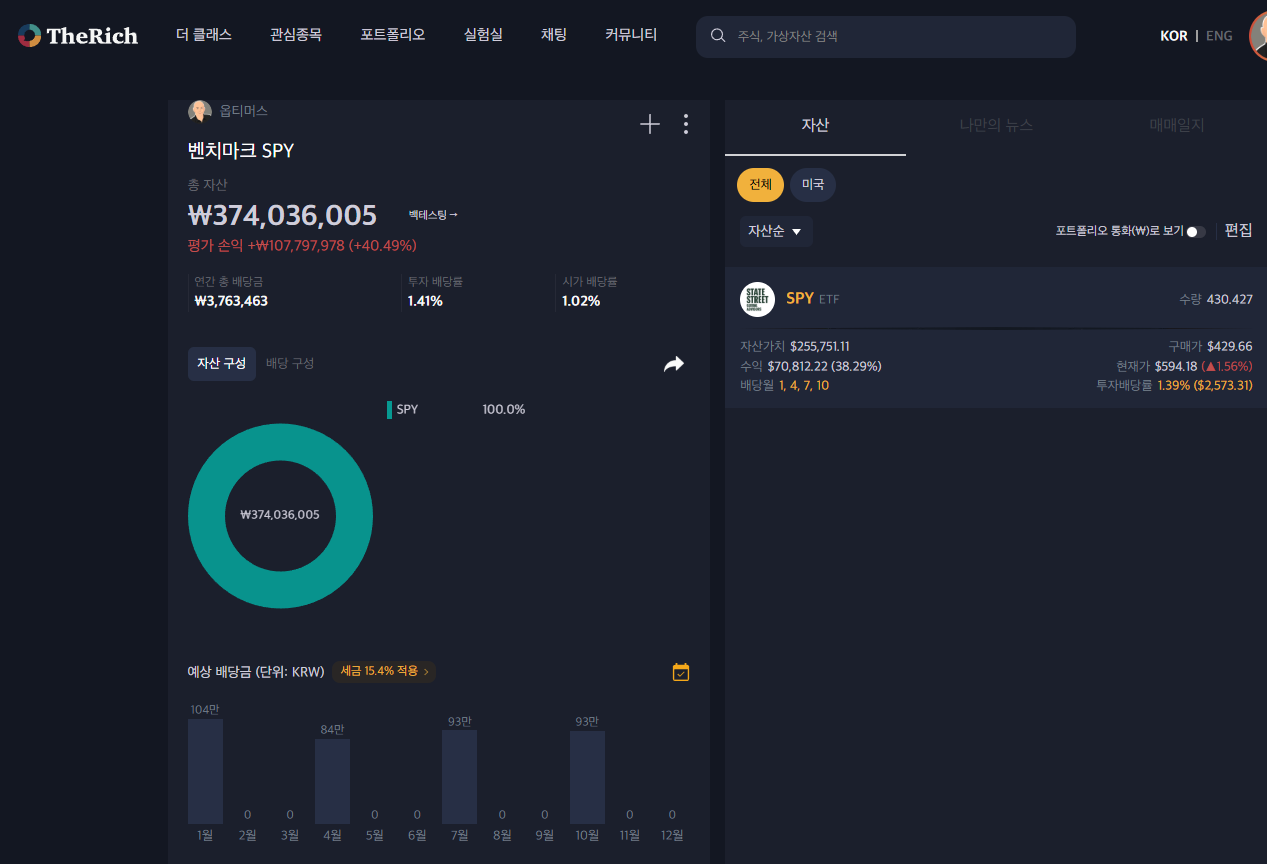Click the search magnifier icon
Image resolution: width=1267 pixels, height=864 pixels.
pos(718,36)
